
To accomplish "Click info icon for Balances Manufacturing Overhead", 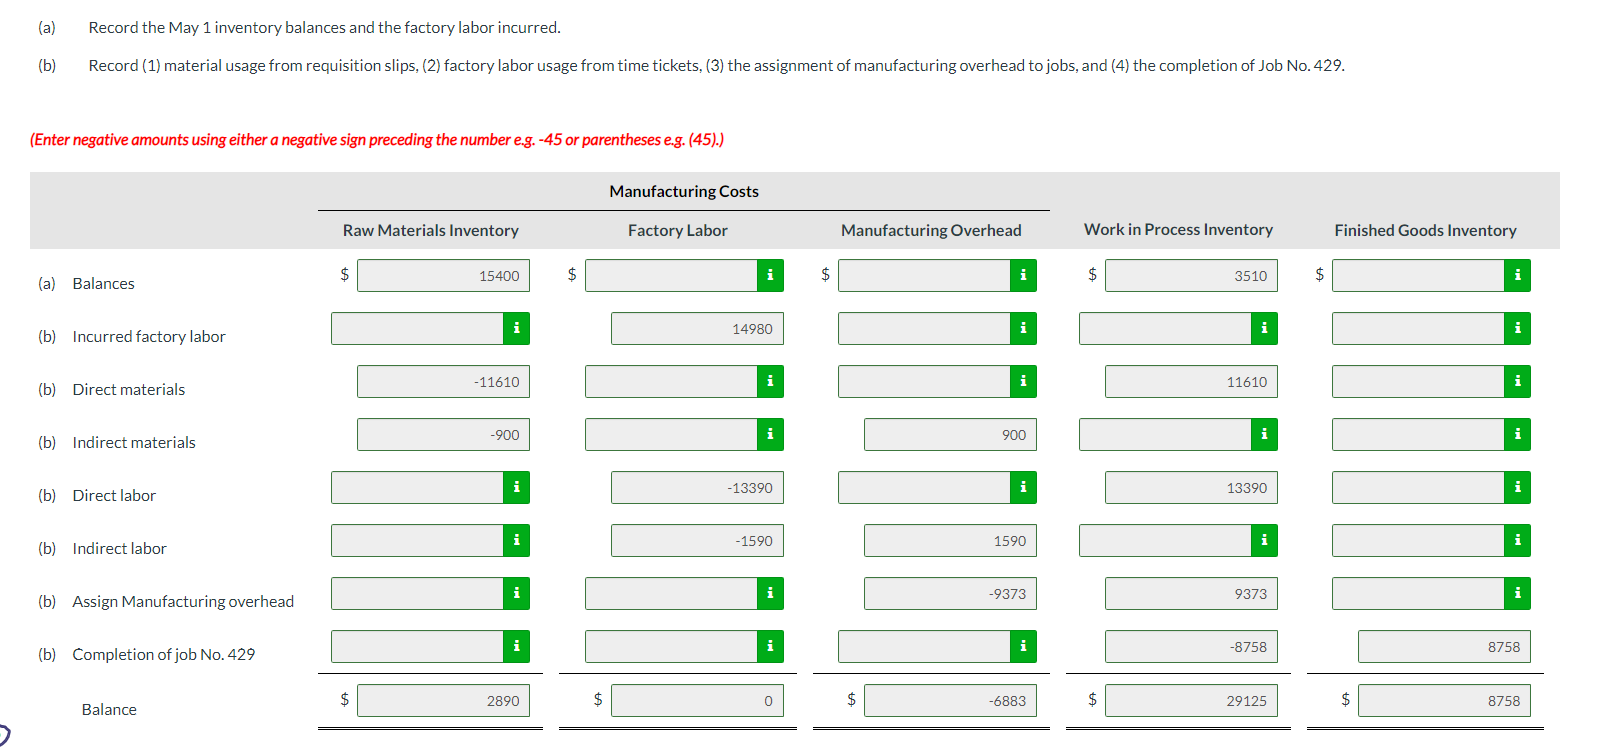I will (x=1023, y=275).
